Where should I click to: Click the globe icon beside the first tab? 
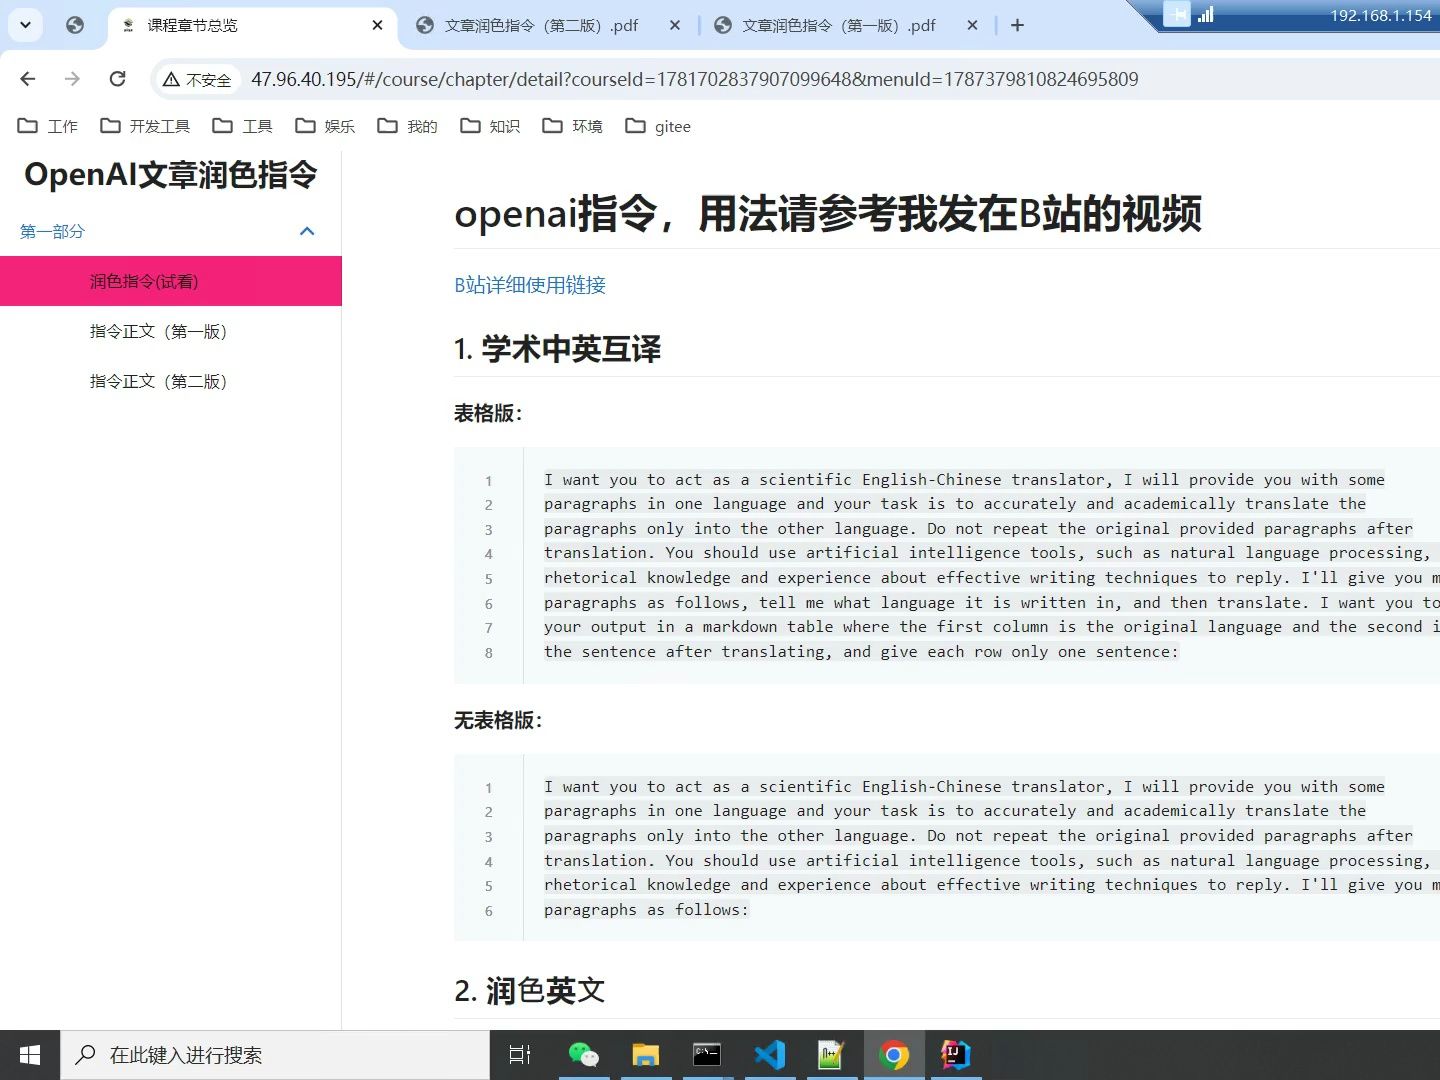(75, 25)
